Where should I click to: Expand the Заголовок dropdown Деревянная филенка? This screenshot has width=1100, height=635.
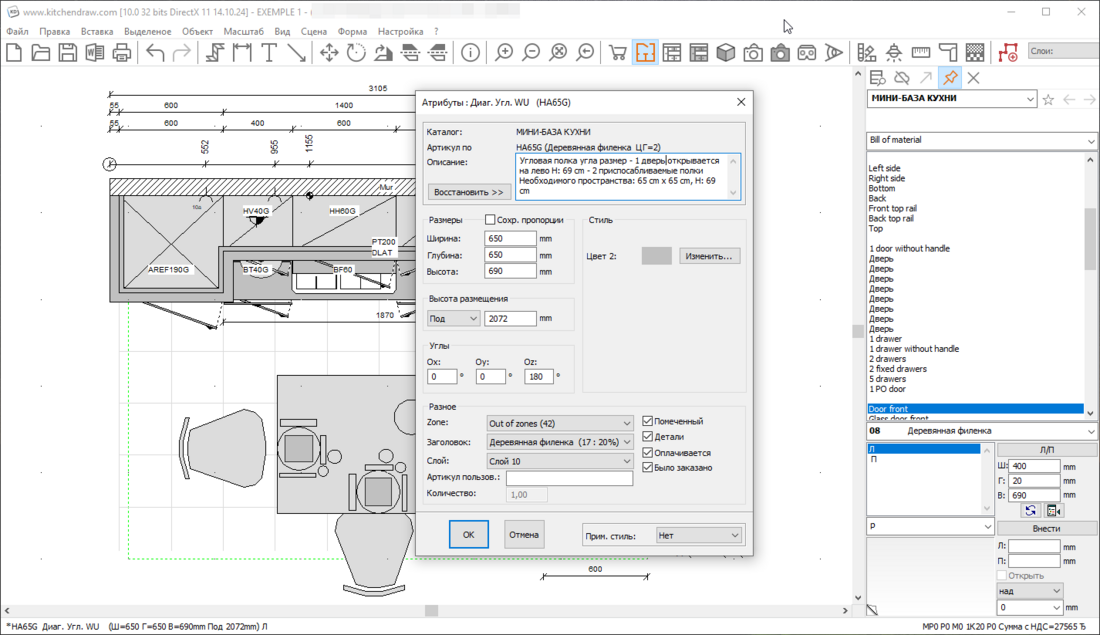559,442
